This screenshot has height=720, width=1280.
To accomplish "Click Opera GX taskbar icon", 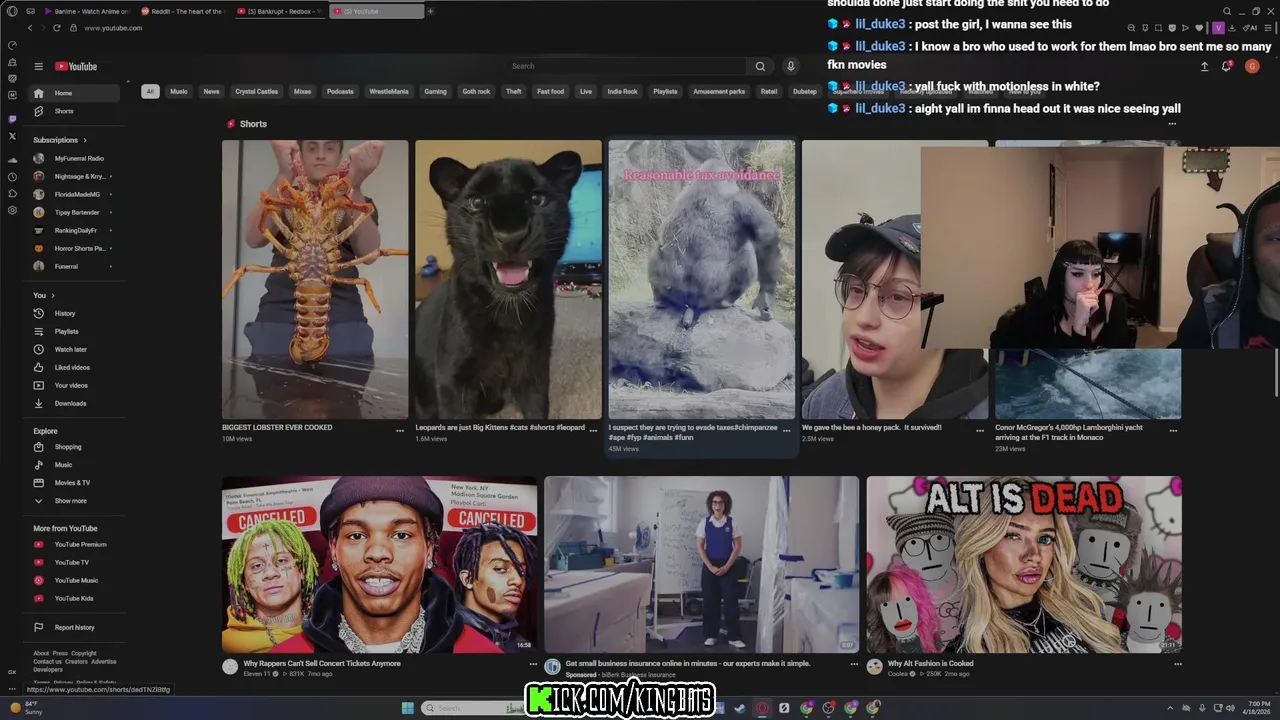I will click(x=762, y=708).
